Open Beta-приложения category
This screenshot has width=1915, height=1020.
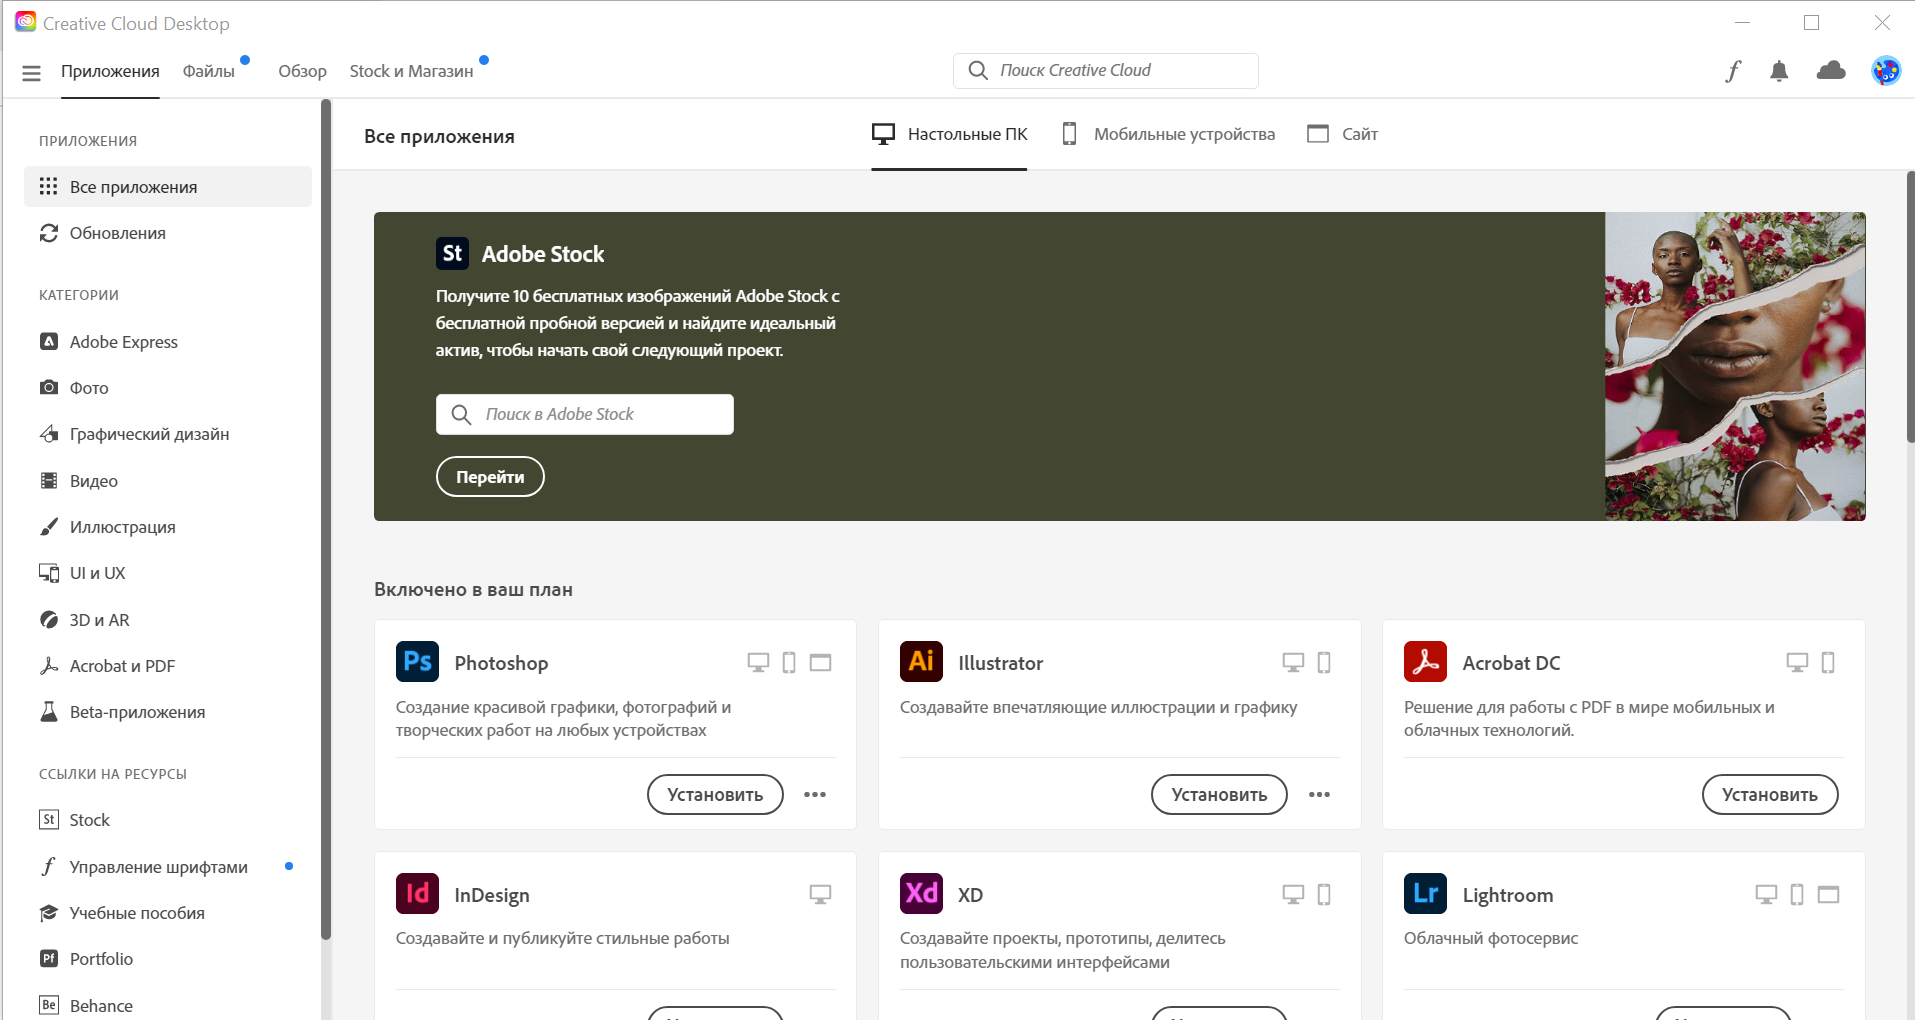coord(168,712)
